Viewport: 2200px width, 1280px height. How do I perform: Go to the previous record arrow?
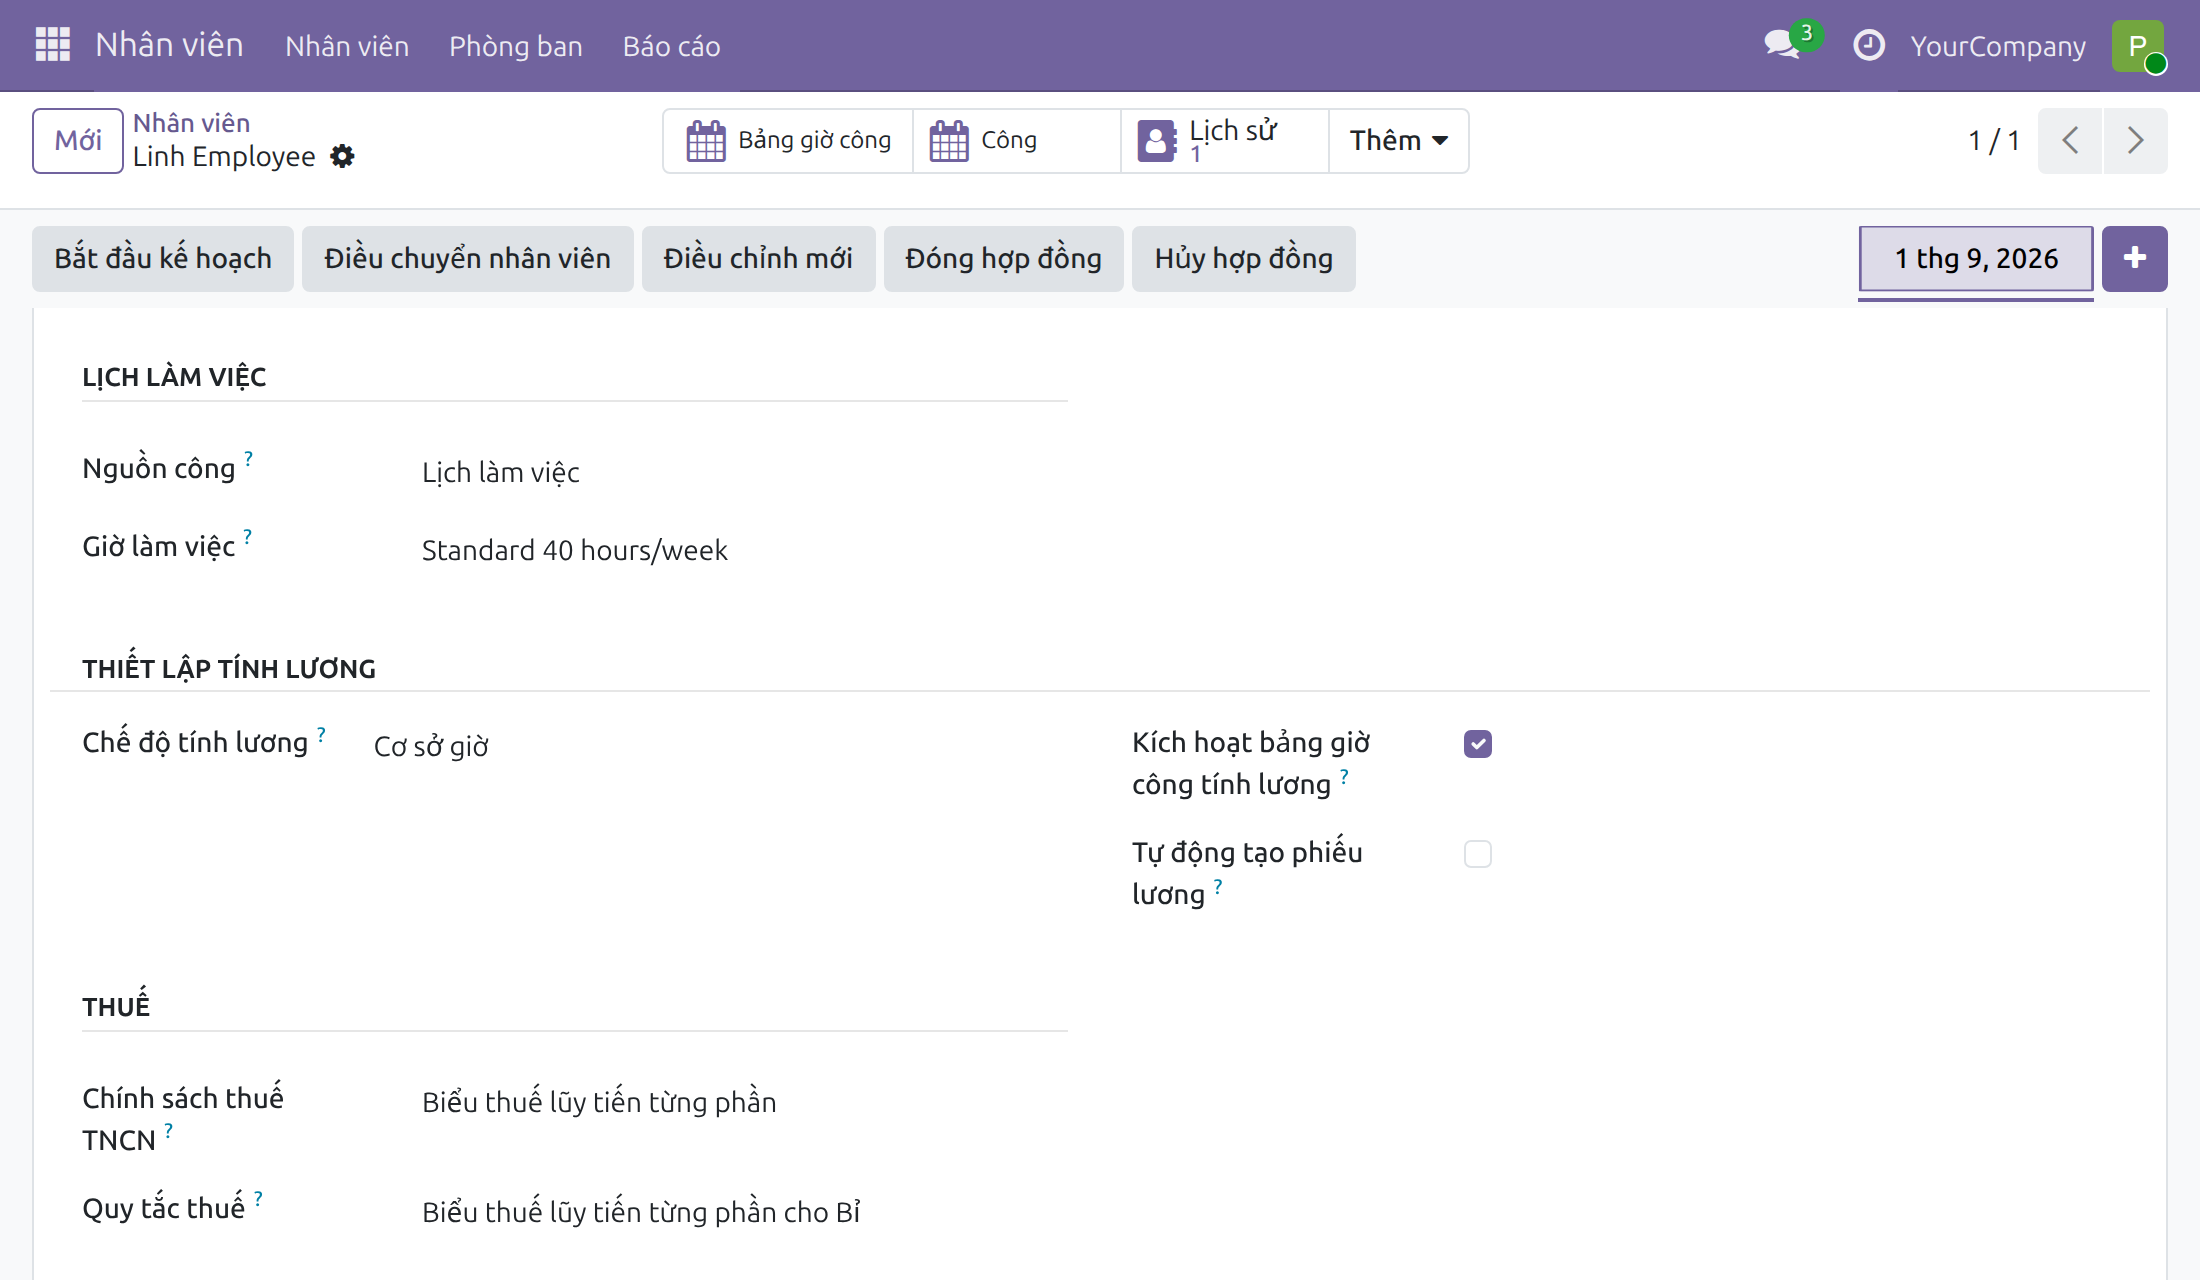tap(2070, 141)
